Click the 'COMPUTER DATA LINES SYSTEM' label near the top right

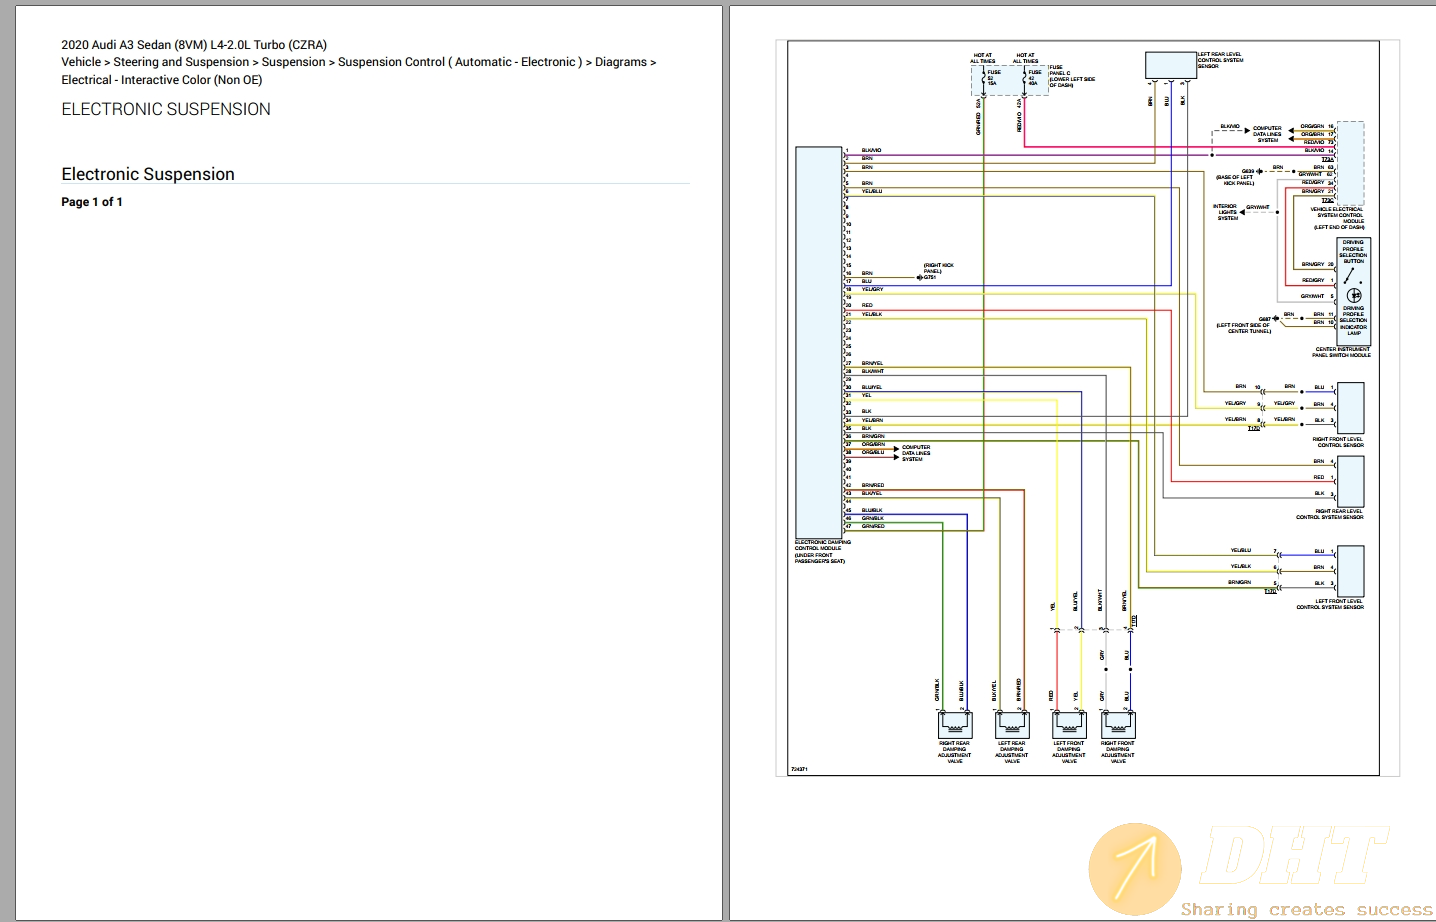tap(1267, 134)
